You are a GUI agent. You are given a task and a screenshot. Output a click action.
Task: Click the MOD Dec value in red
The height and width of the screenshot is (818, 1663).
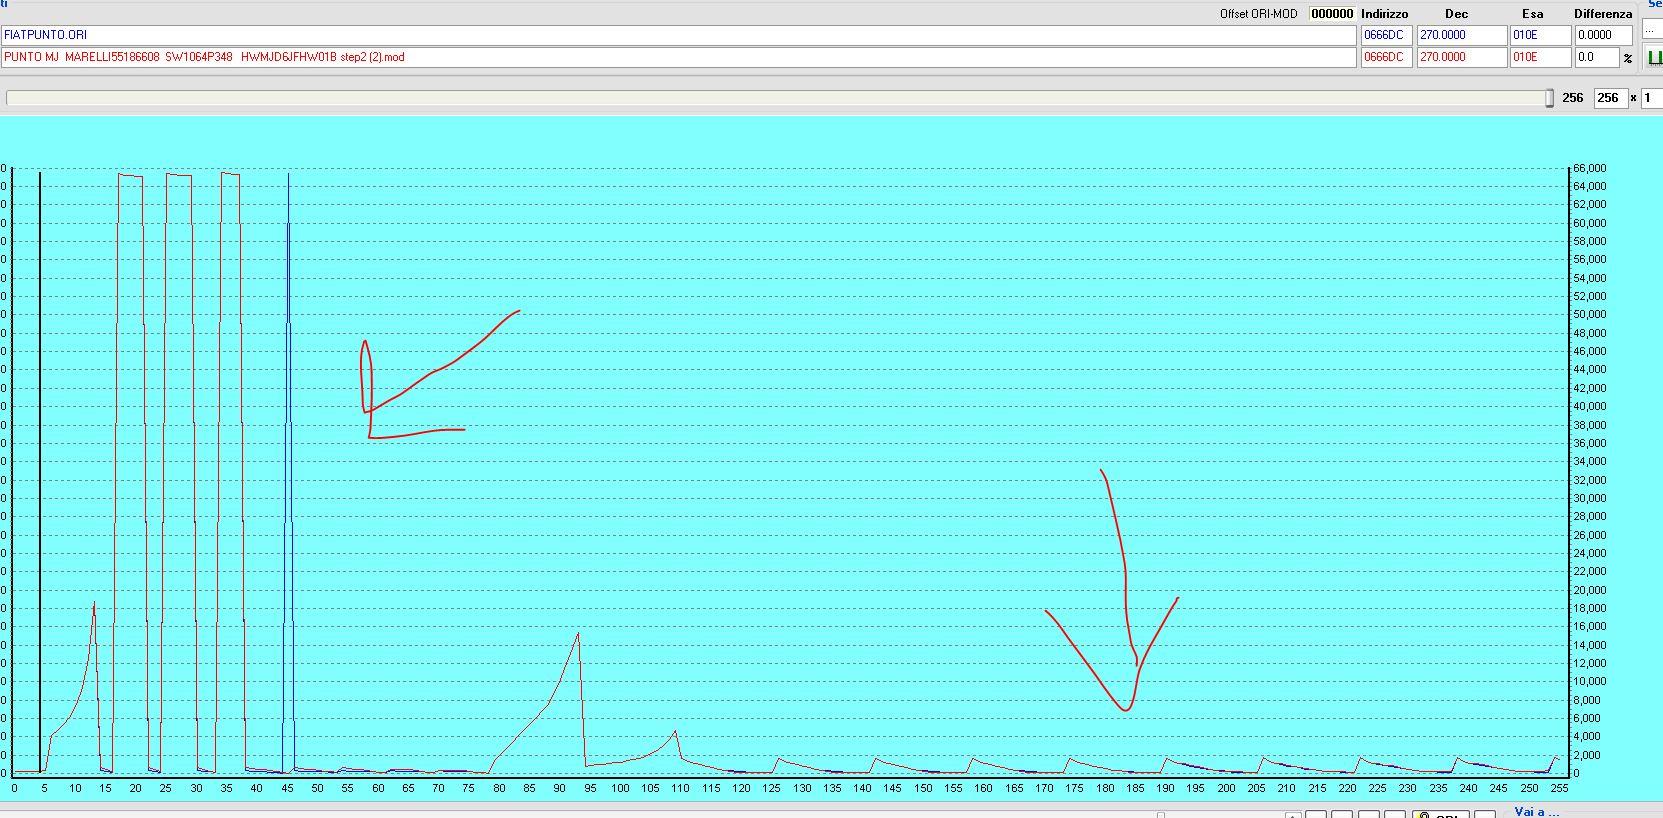(1460, 57)
